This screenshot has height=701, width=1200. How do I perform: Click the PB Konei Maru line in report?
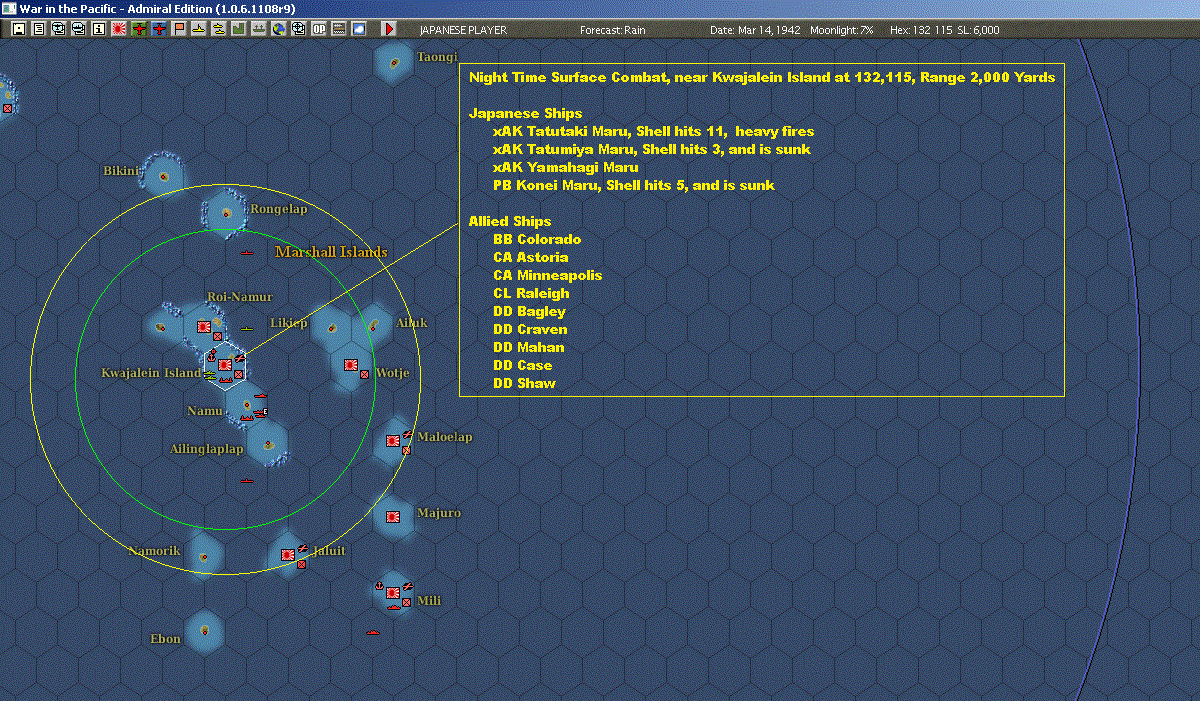pyautogui.click(x=634, y=185)
